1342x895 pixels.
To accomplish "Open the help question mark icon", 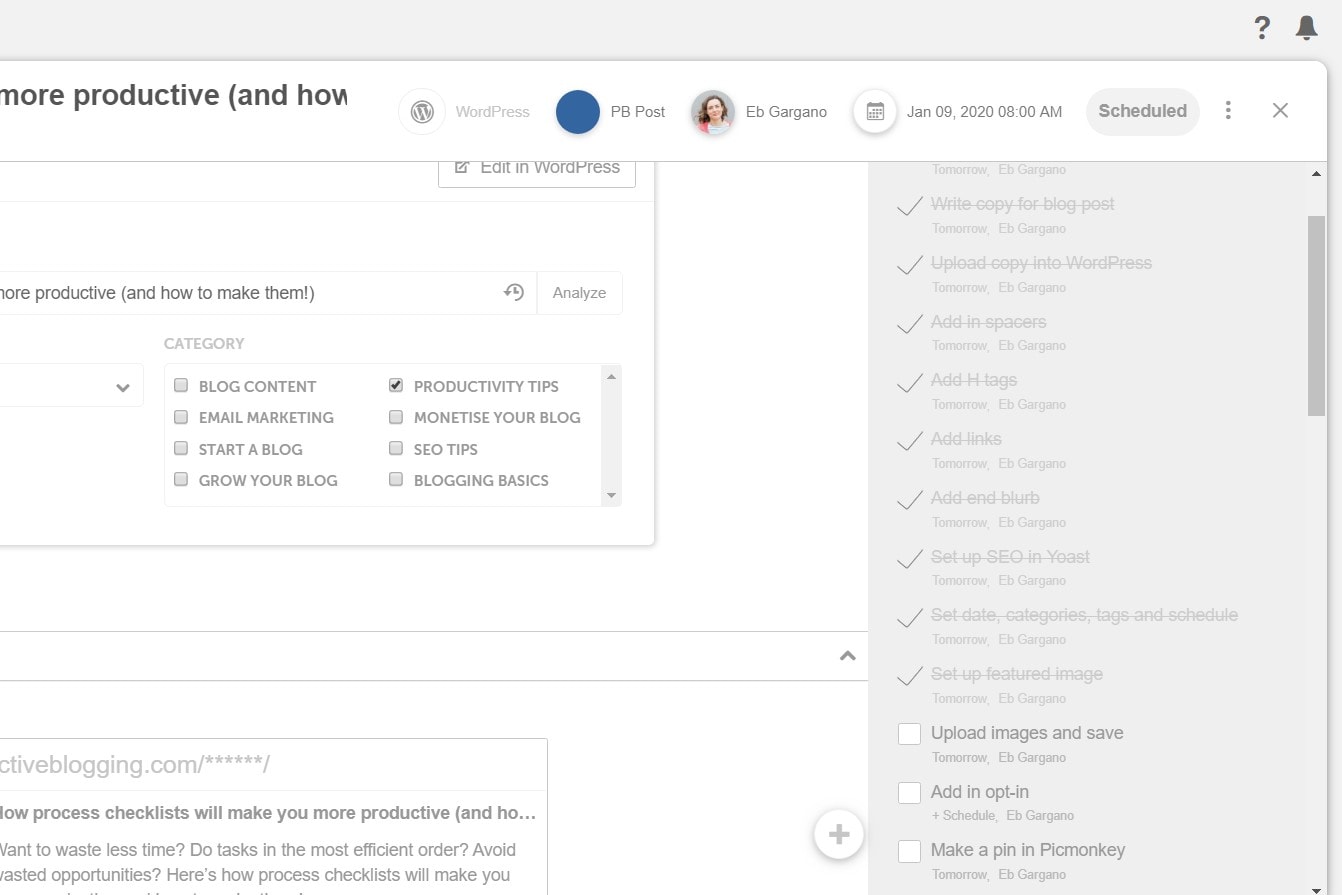I will point(1262,27).
